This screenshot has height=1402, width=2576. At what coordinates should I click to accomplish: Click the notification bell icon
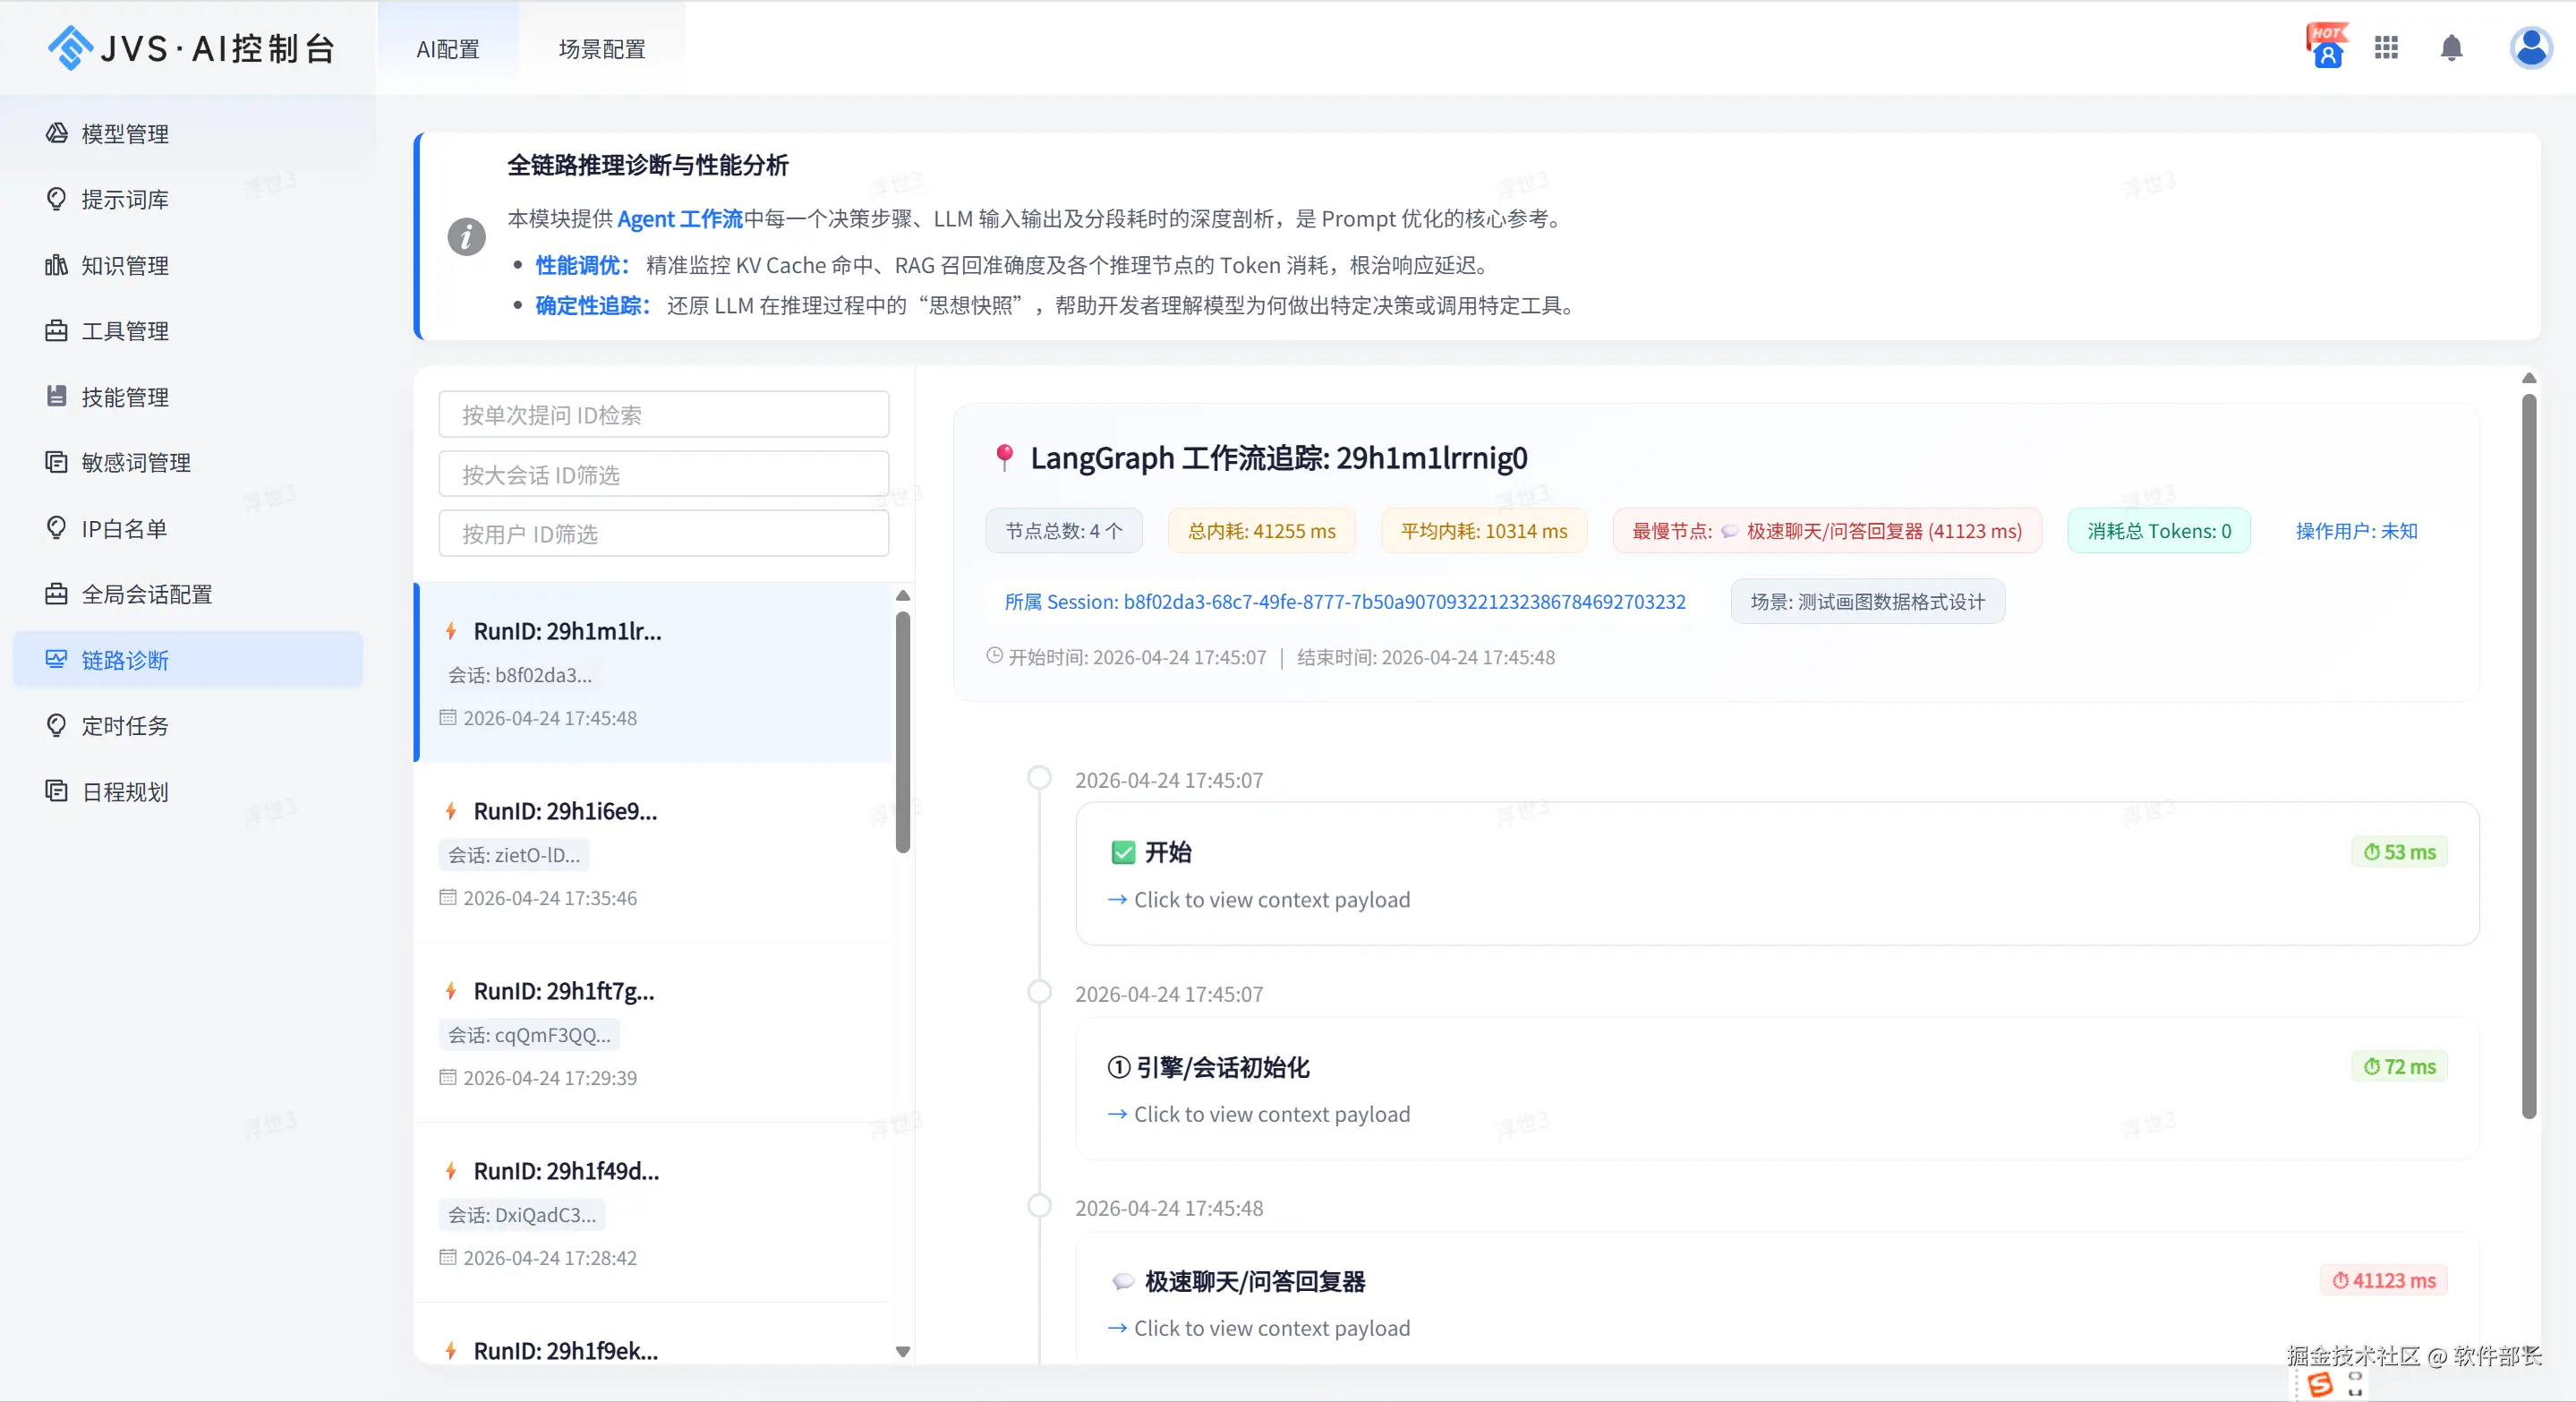click(x=2450, y=47)
